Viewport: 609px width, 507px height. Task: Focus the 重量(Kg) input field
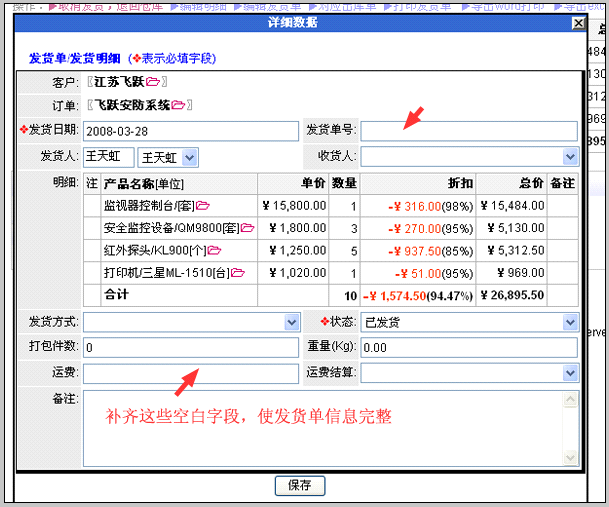click(x=468, y=348)
